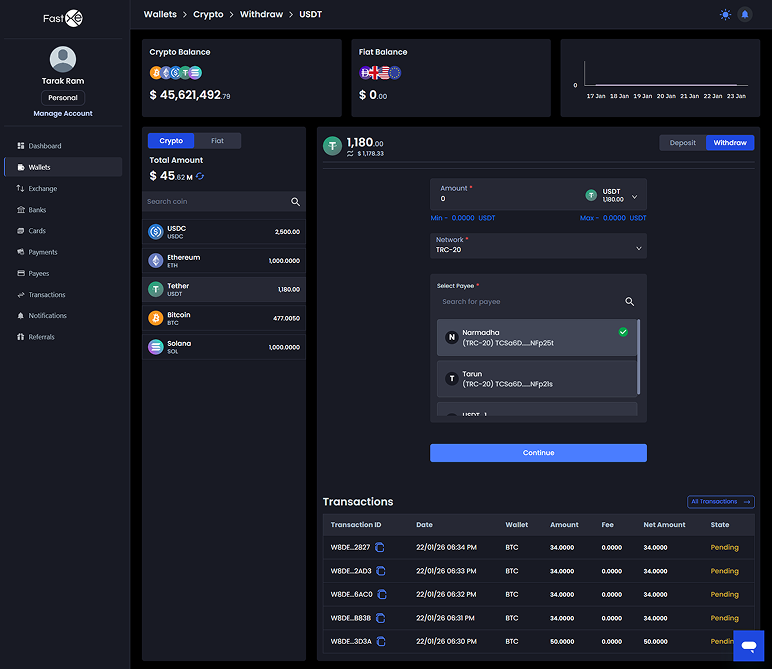Copy transaction ID W8DE...8838

tap(380, 618)
